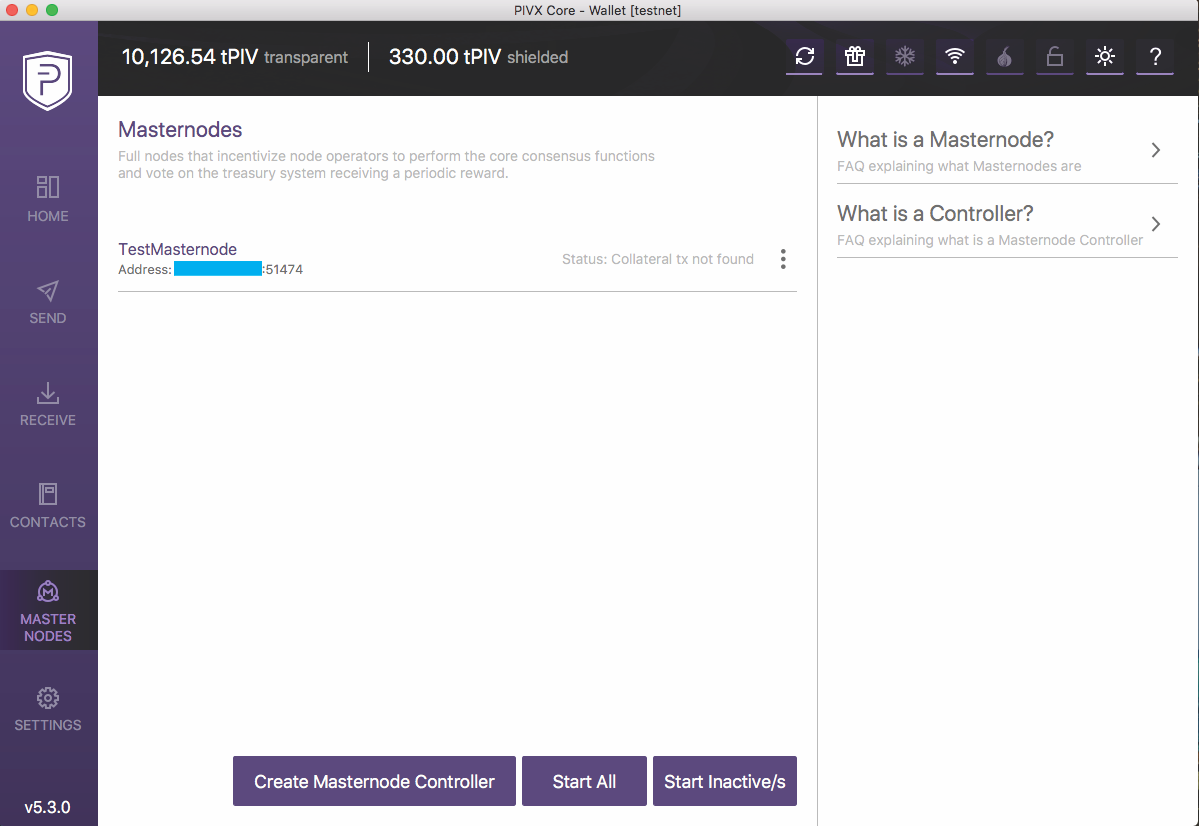Open the three-dot menu for TestMasternode
The height and width of the screenshot is (826, 1199).
click(783, 259)
